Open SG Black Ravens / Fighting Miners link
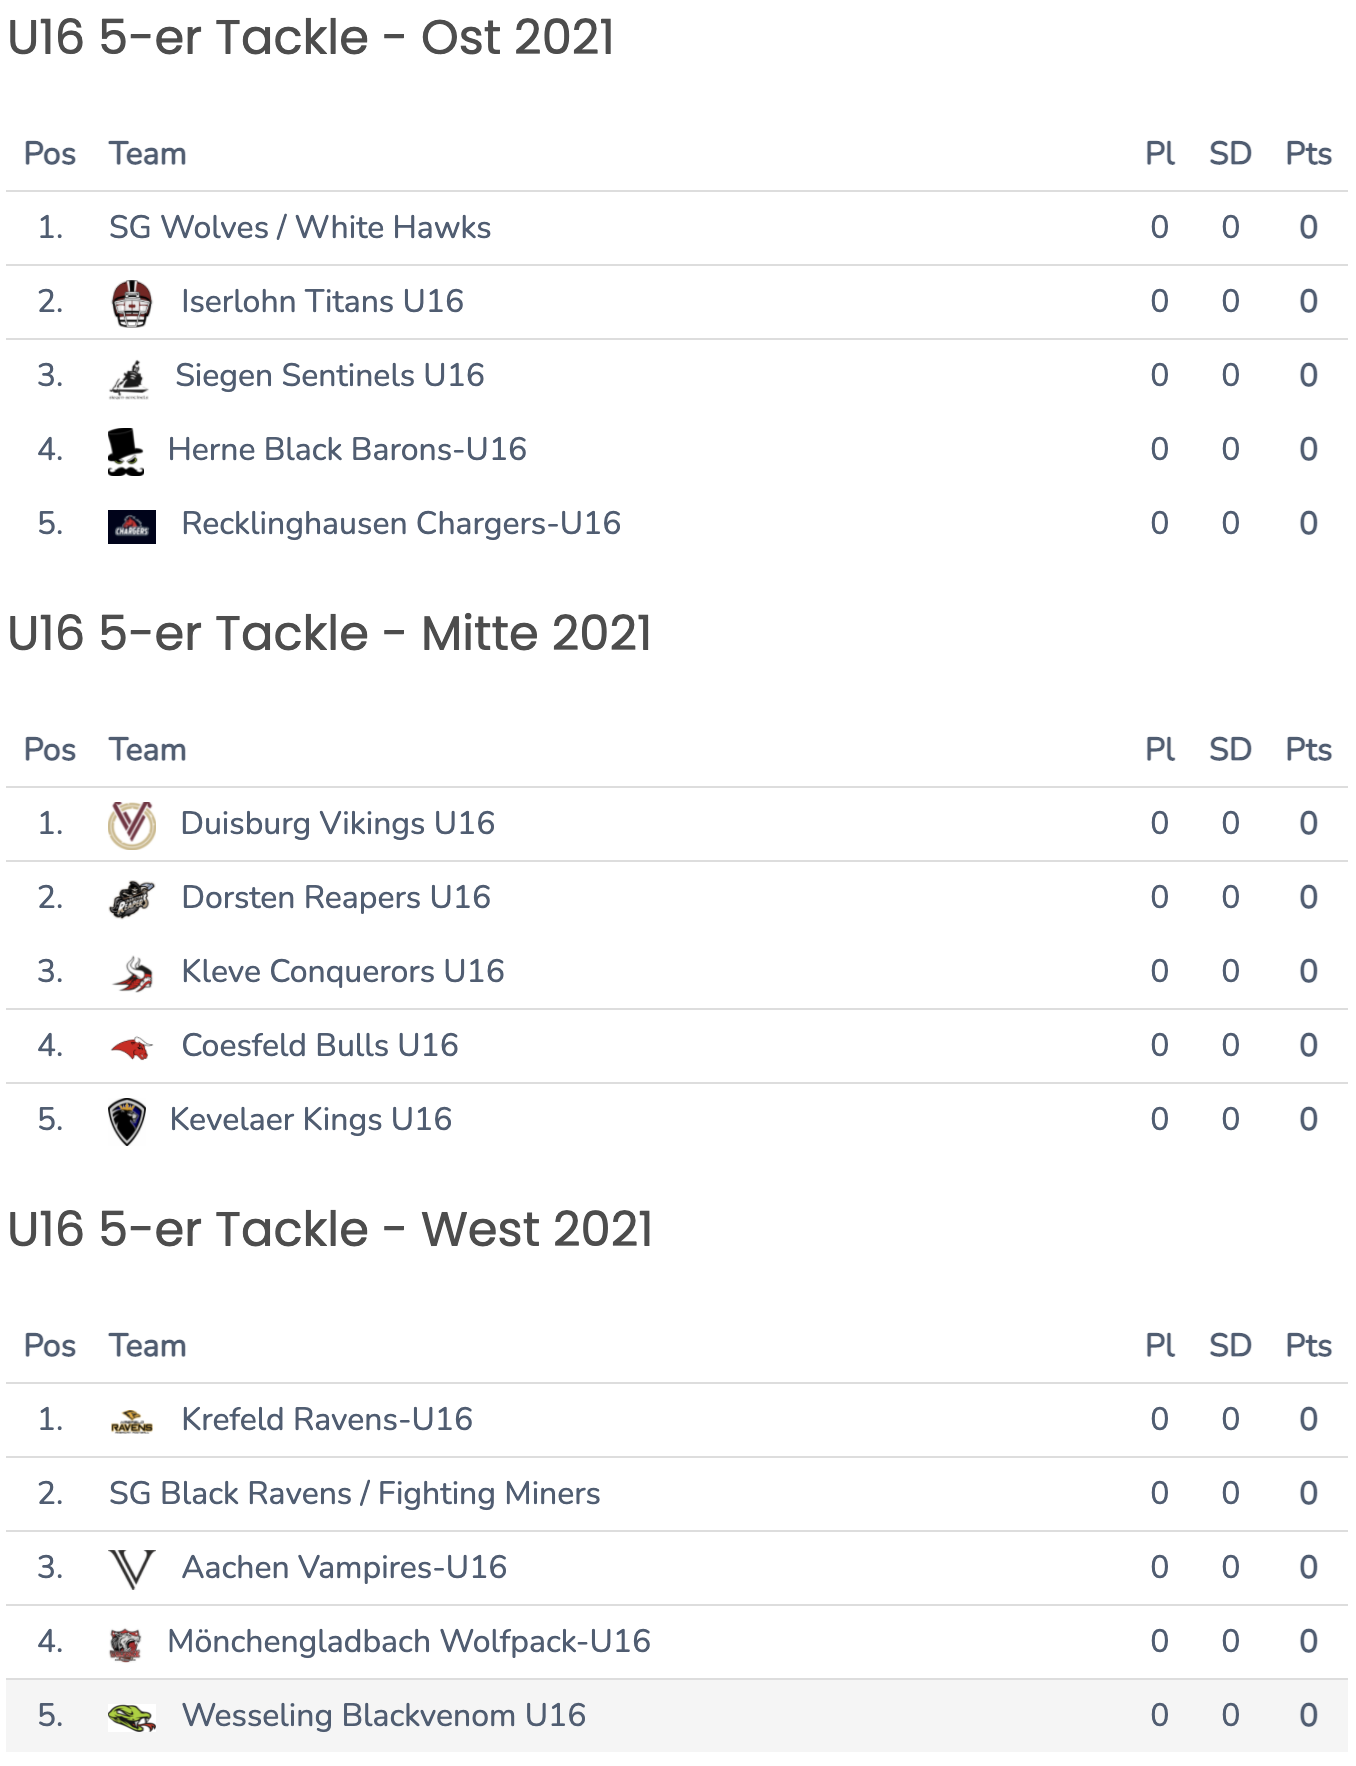 pos(355,1493)
